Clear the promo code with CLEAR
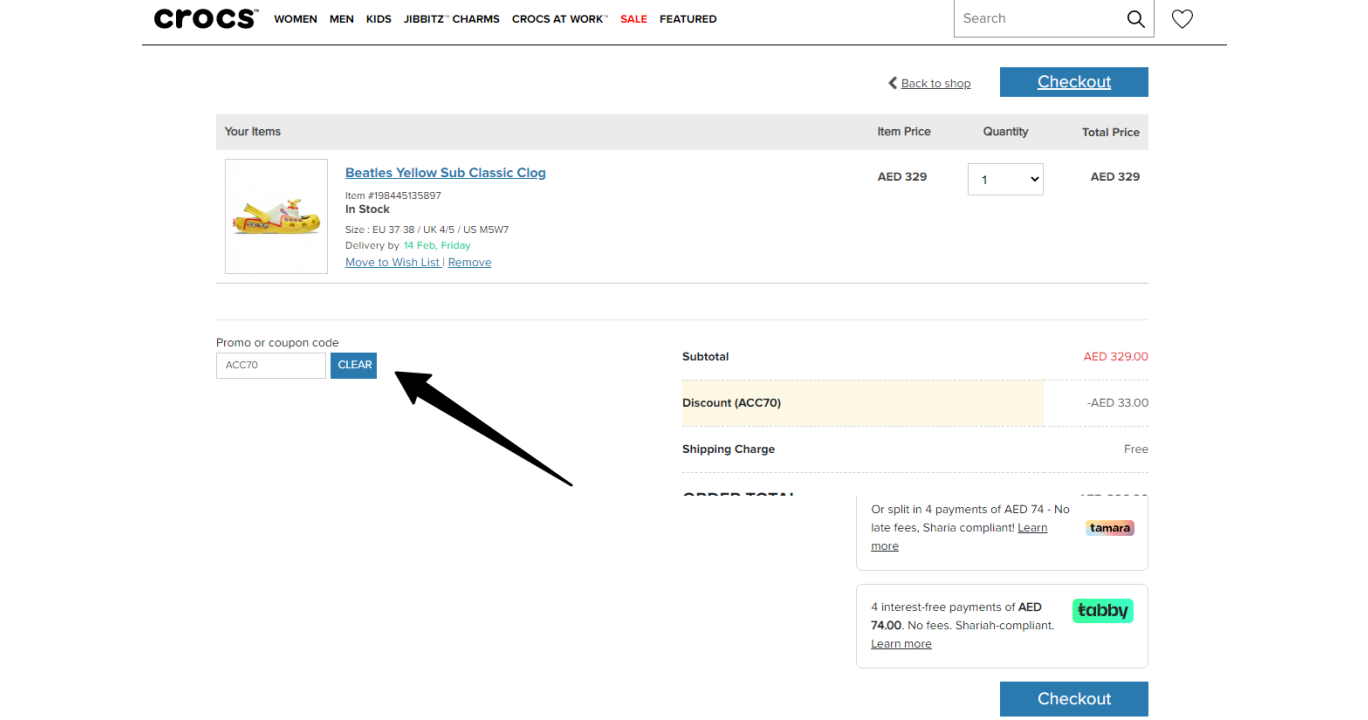 coord(354,365)
